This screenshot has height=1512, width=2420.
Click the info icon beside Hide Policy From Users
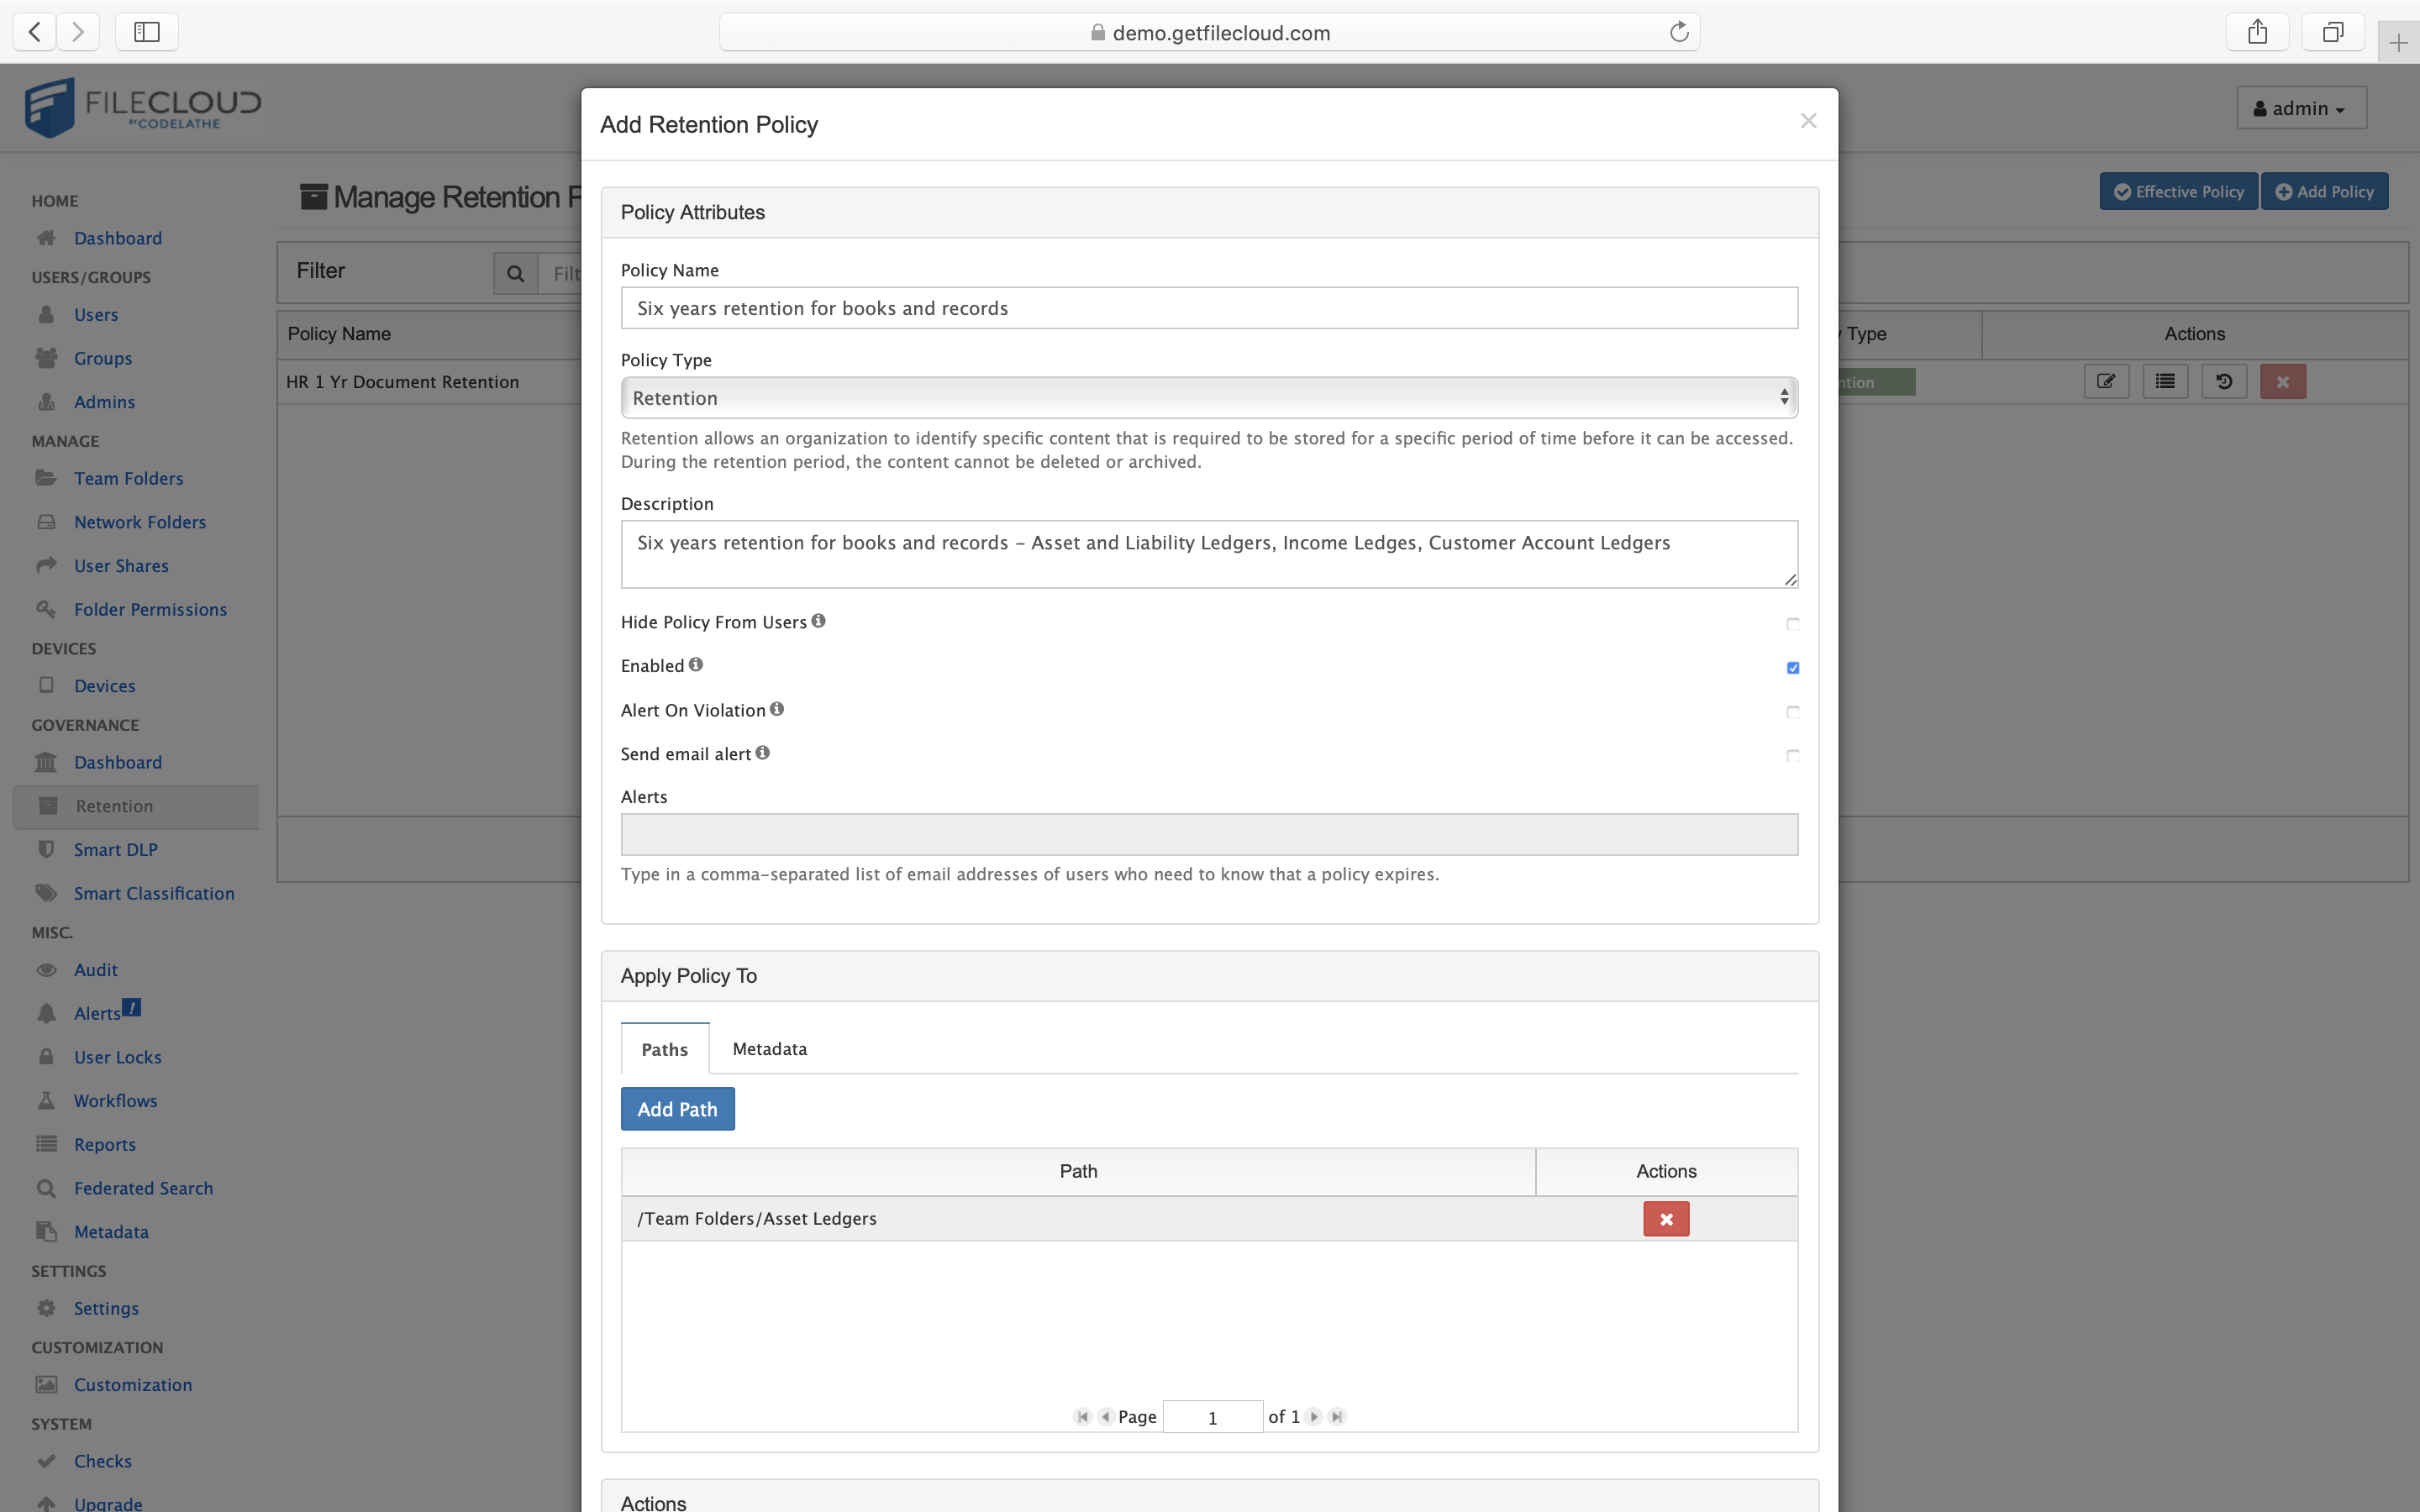pyautogui.click(x=818, y=619)
